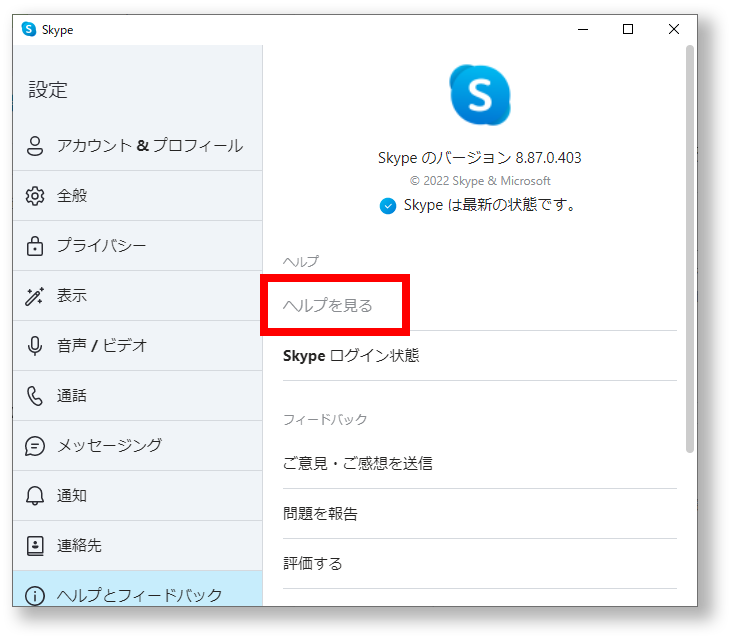The height and width of the screenshot is (640, 733).
Task: Click the ヘルプ section label
Action: point(301,261)
